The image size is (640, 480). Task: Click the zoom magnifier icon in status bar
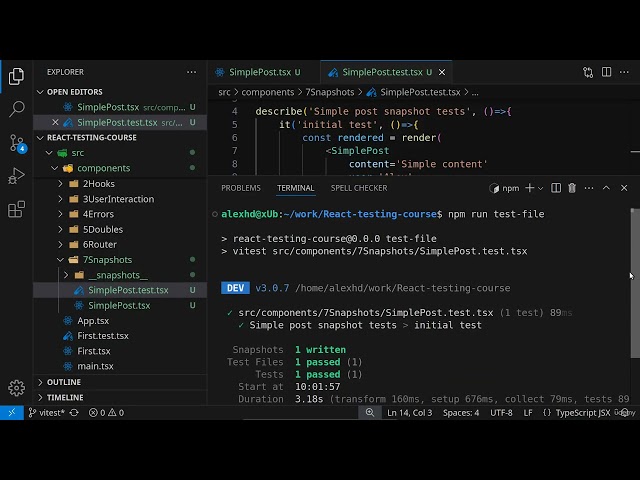[370, 413]
